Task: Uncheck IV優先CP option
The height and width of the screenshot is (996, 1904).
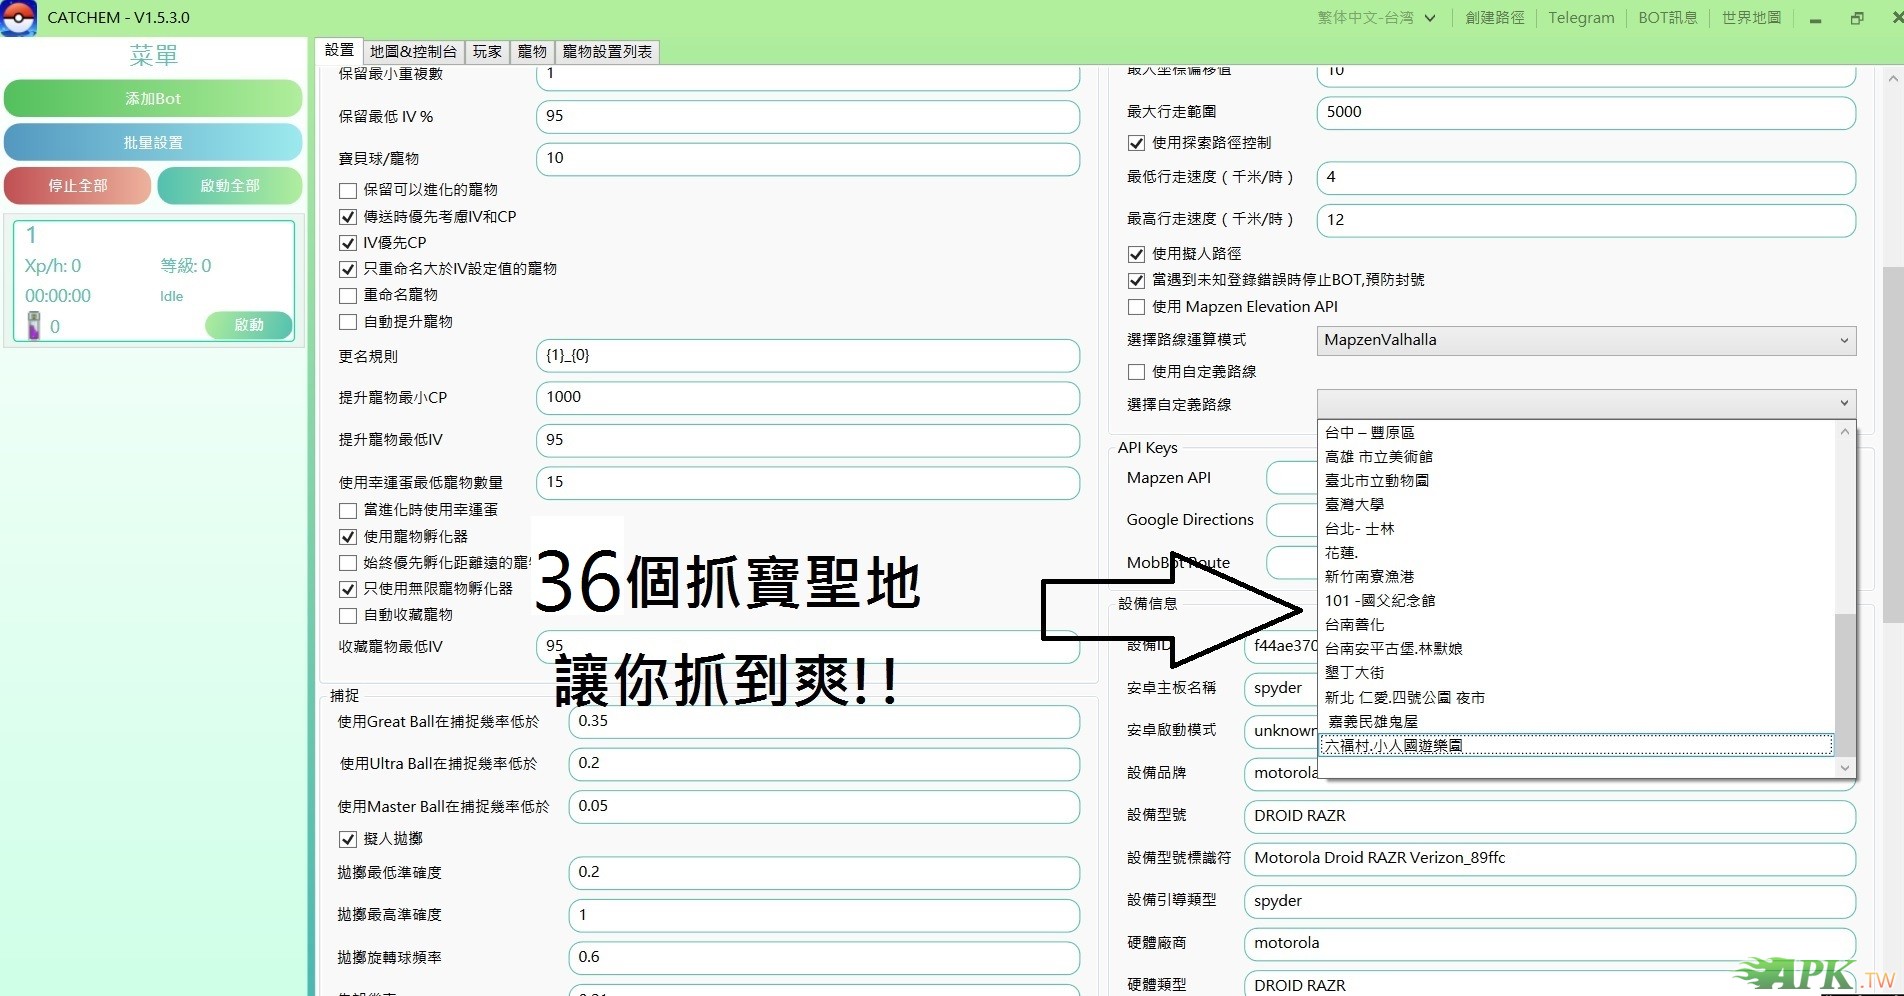Action: [348, 243]
